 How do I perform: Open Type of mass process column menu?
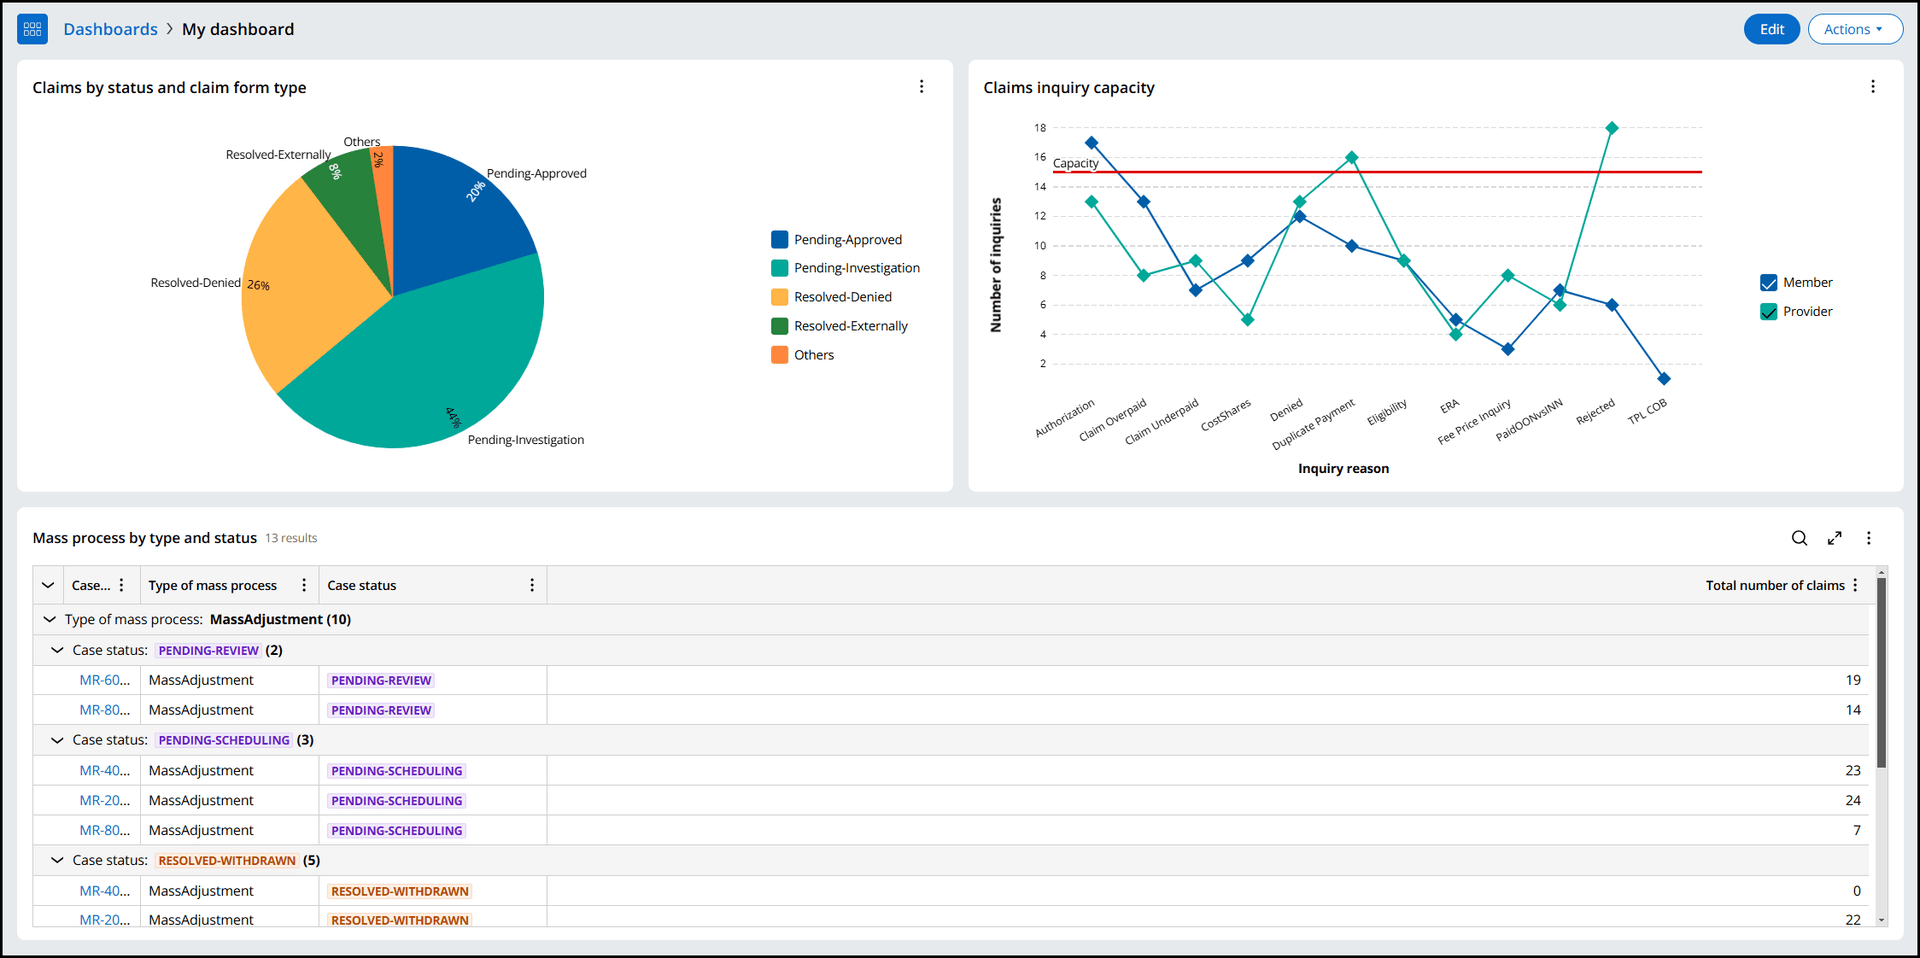pyautogui.click(x=304, y=585)
